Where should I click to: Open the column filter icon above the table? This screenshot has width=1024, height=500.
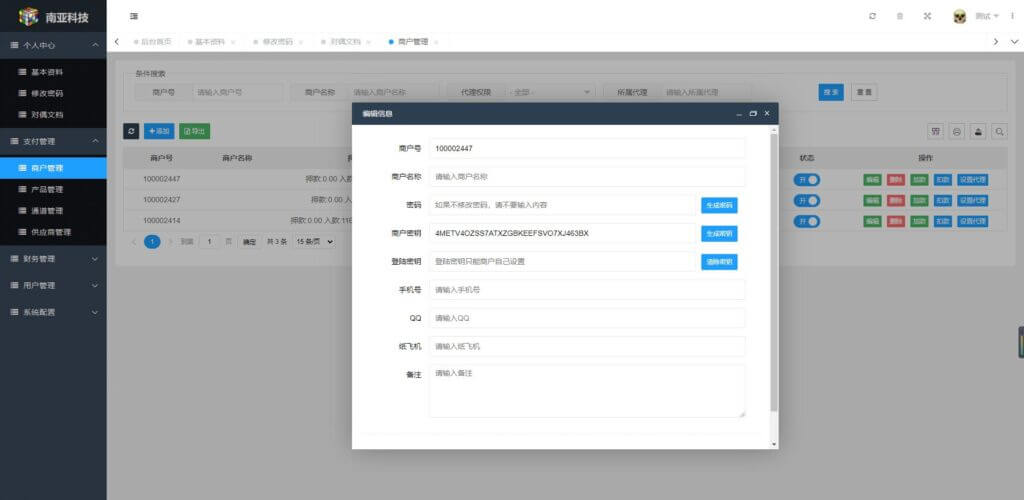point(936,131)
